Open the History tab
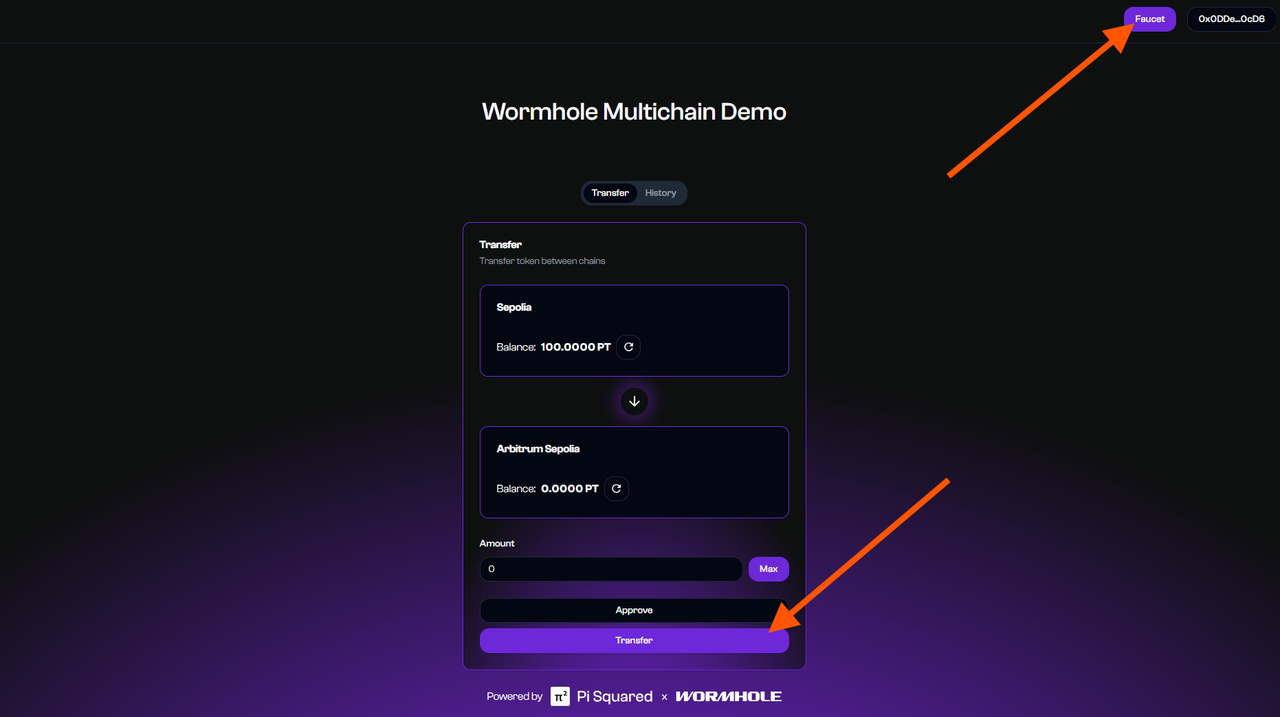Image resolution: width=1280 pixels, height=717 pixels. coord(660,193)
